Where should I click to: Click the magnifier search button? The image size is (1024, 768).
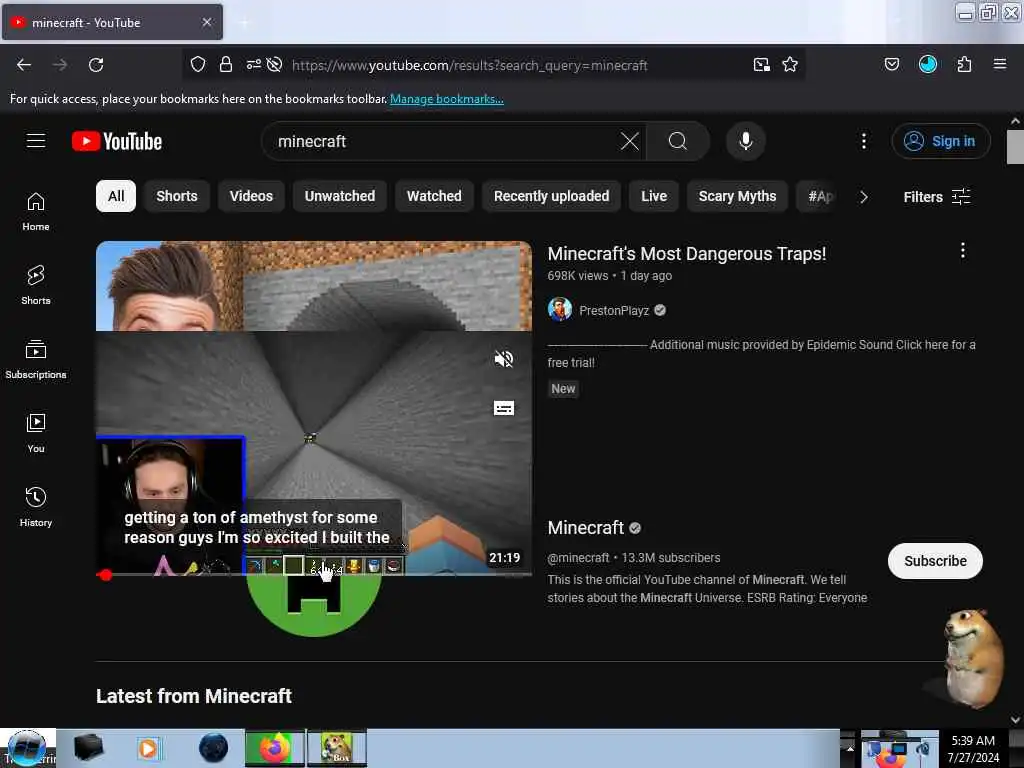678,141
